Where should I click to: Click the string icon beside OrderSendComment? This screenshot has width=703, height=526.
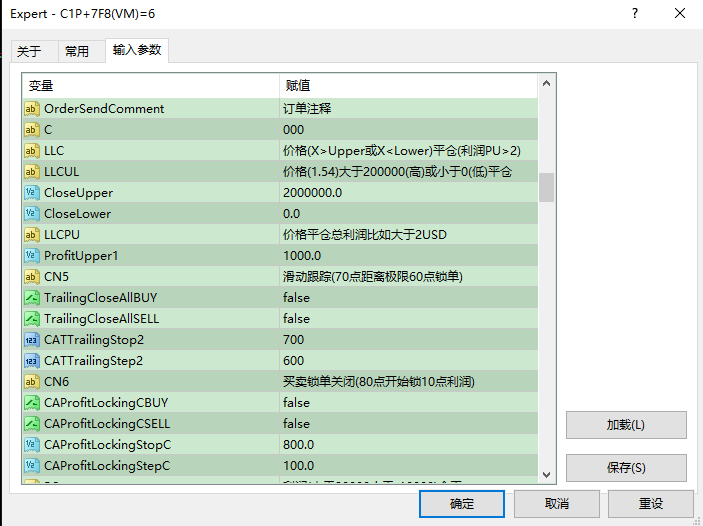pyautogui.click(x=31, y=109)
